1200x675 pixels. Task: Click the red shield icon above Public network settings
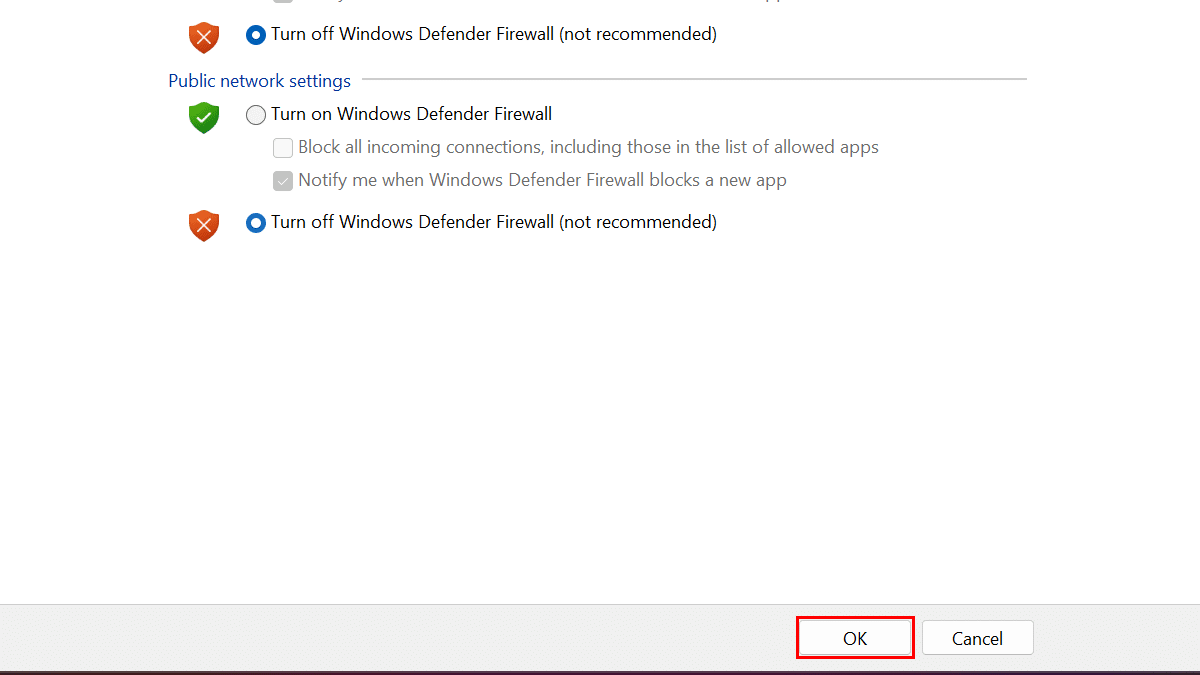tap(204, 37)
